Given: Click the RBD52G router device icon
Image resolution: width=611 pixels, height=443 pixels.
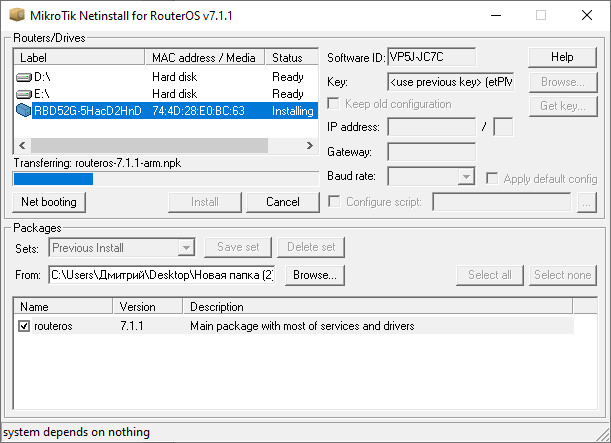Looking at the screenshot, I should (24, 110).
